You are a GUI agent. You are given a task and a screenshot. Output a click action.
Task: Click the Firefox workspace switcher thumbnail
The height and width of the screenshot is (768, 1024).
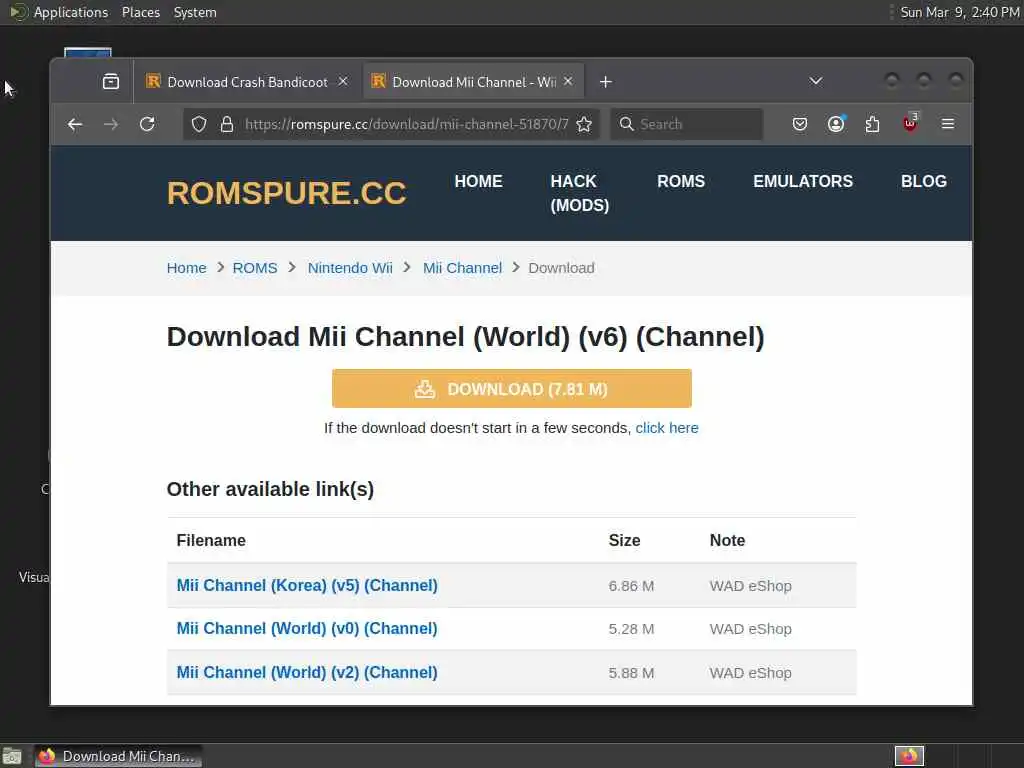(909, 756)
